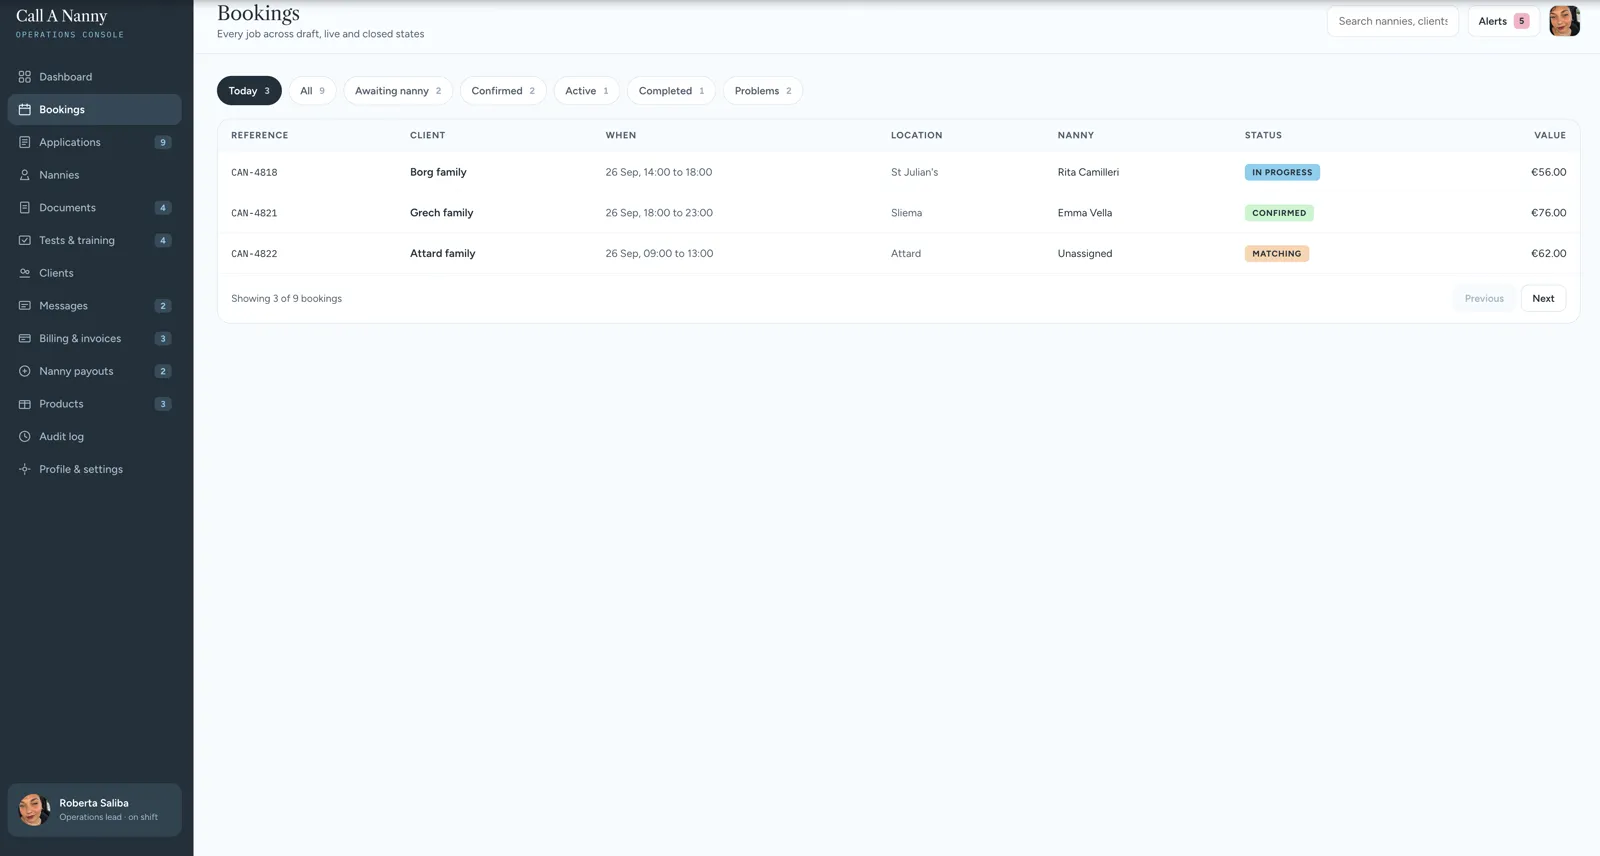Show Problems bookings filter
The width and height of the screenshot is (1600, 856).
[x=763, y=91]
